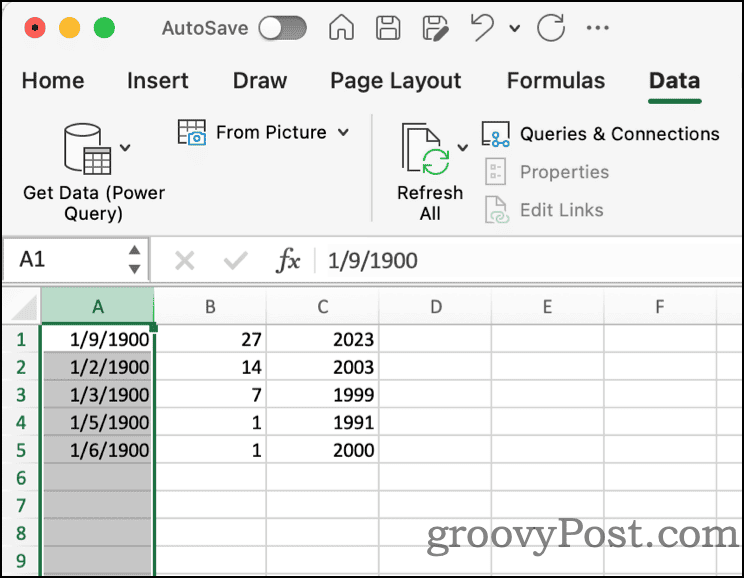744x578 pixels.
Task: Click the Get Data database icon
Action: tap(88, 149)
